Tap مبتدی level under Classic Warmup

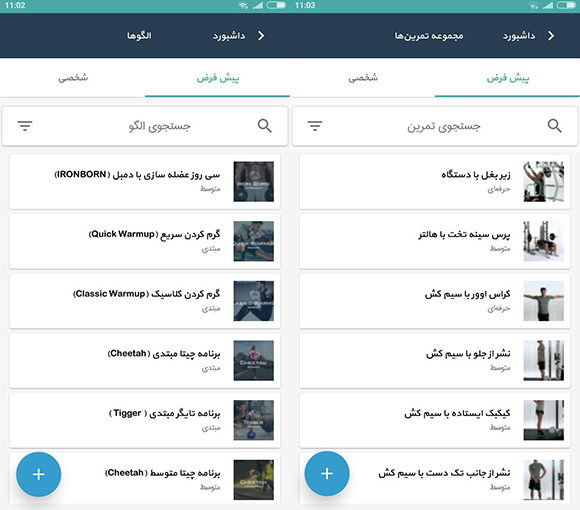(211, 308)
